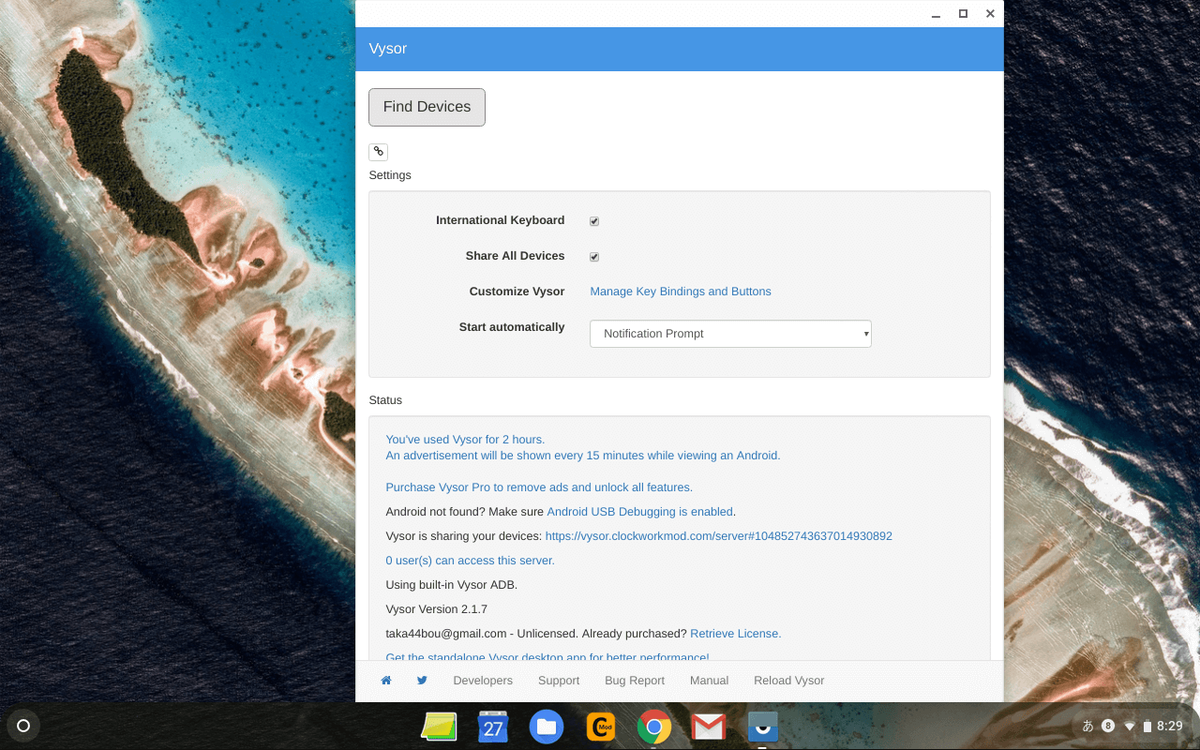1200x750 pixels.
Task: Close the Vysor window
Action: tap(990, 14)
